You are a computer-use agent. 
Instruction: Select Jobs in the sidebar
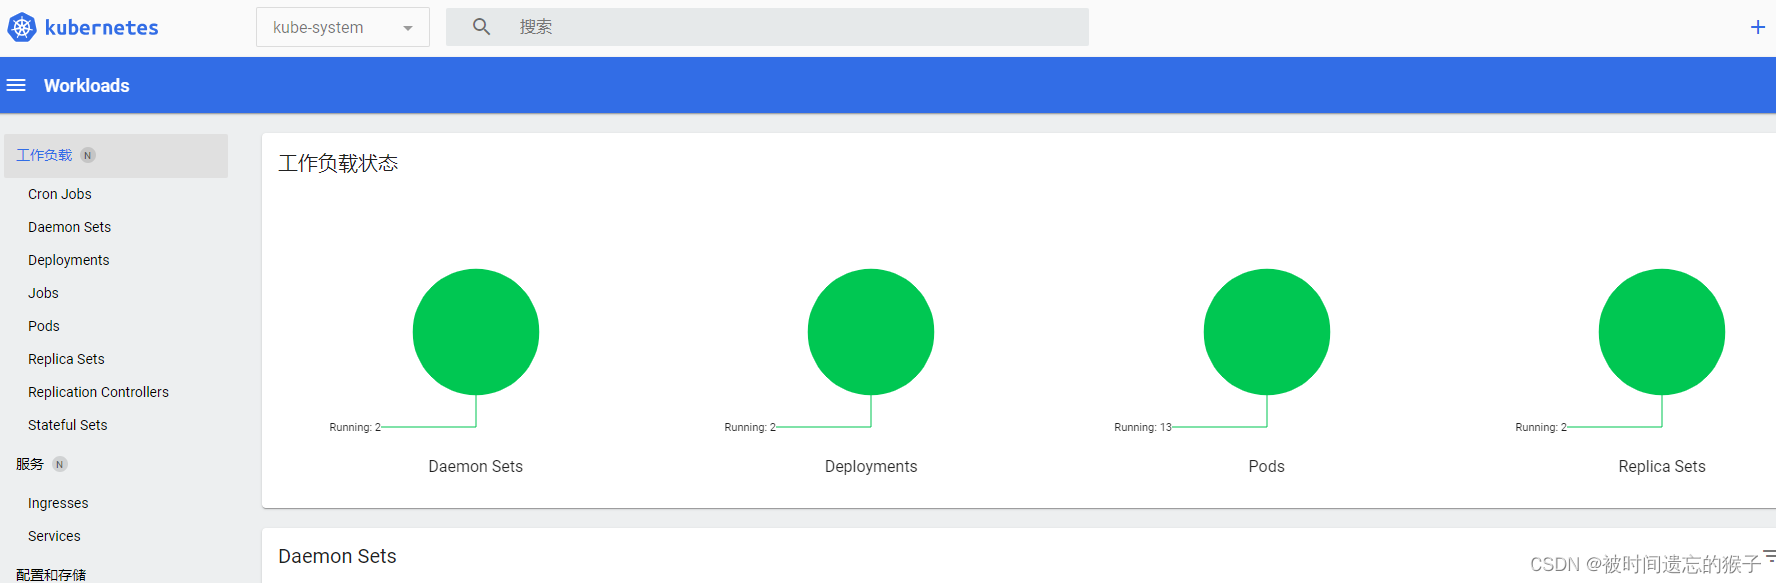coord(43,293)
